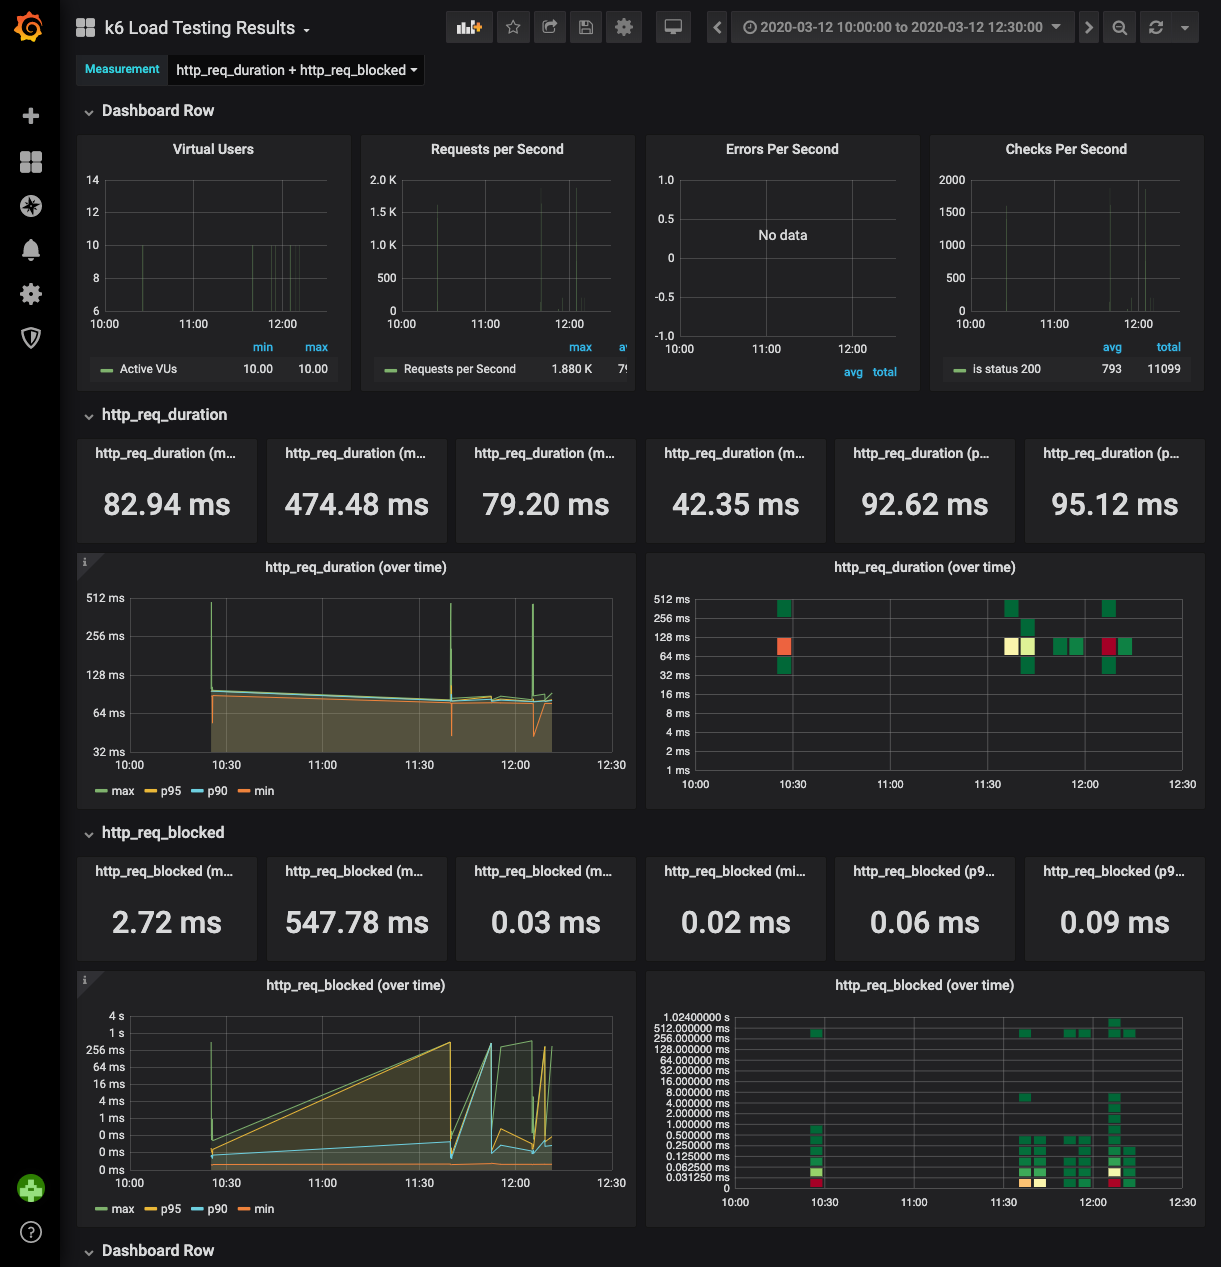Open the Help question mark icon
This screenshot has height=1267, width=1221.
31,1232
